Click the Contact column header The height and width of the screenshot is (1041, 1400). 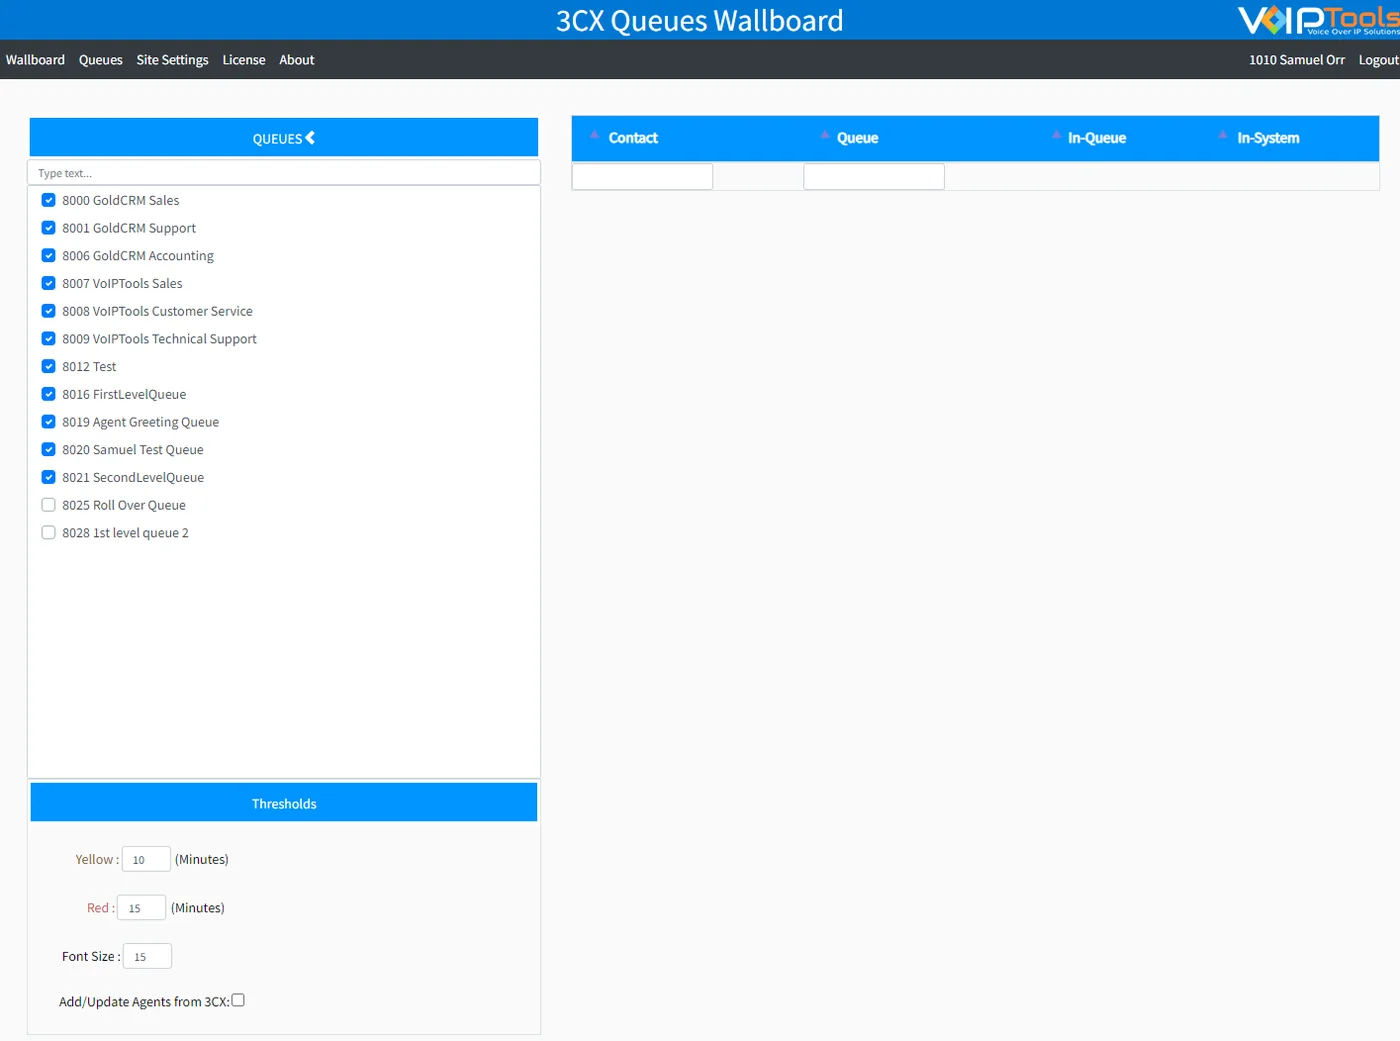click(633, 138)
